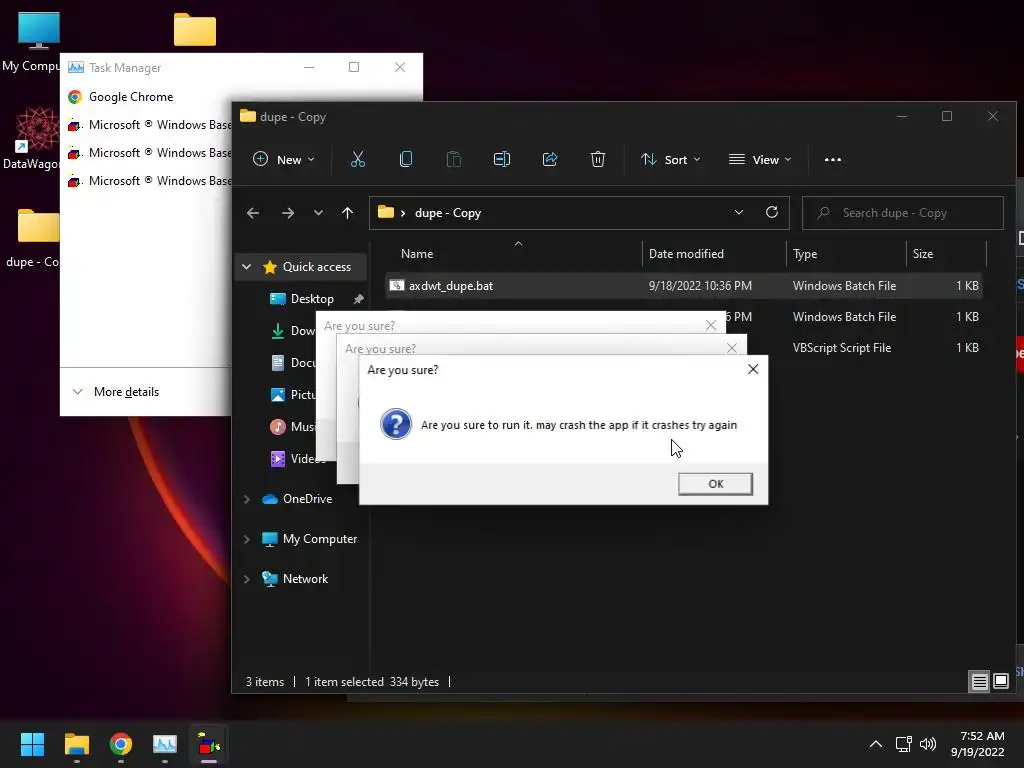Go forward with the right arrow in Explorer
This screenshot has width=1024, height=768.
pos(287,213)
